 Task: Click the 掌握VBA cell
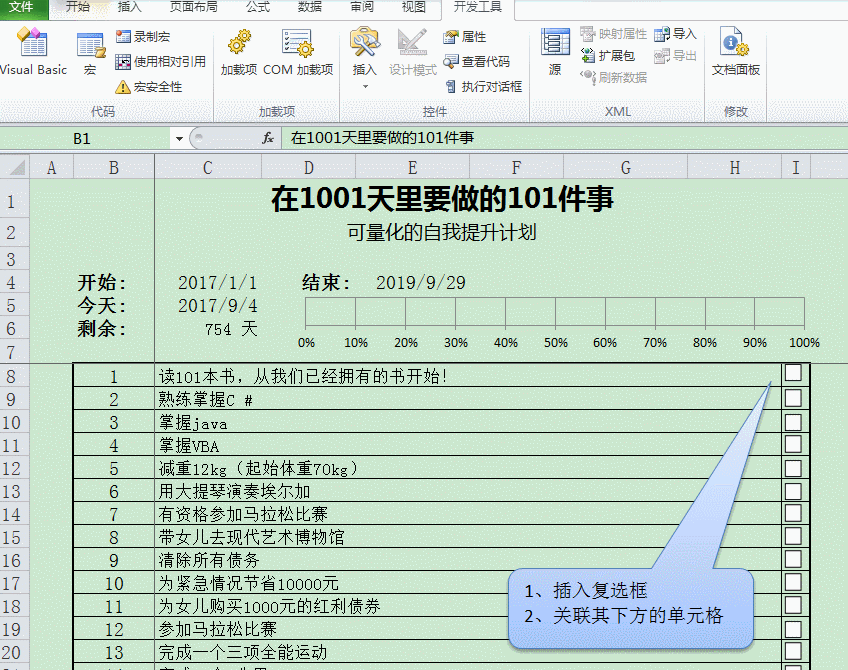468,445
